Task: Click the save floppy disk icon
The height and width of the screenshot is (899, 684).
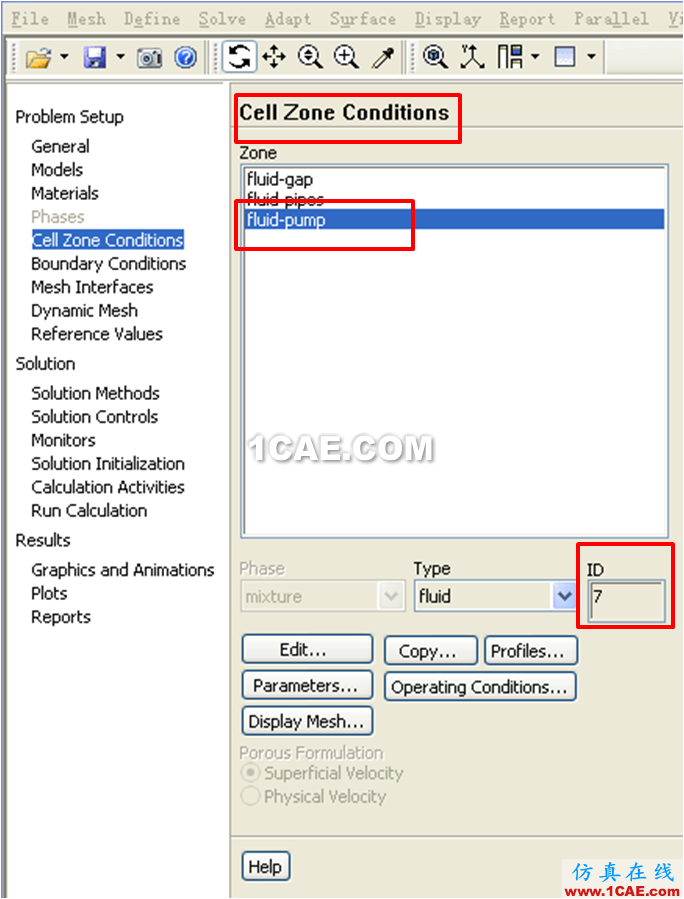Action: click(95, 57)
